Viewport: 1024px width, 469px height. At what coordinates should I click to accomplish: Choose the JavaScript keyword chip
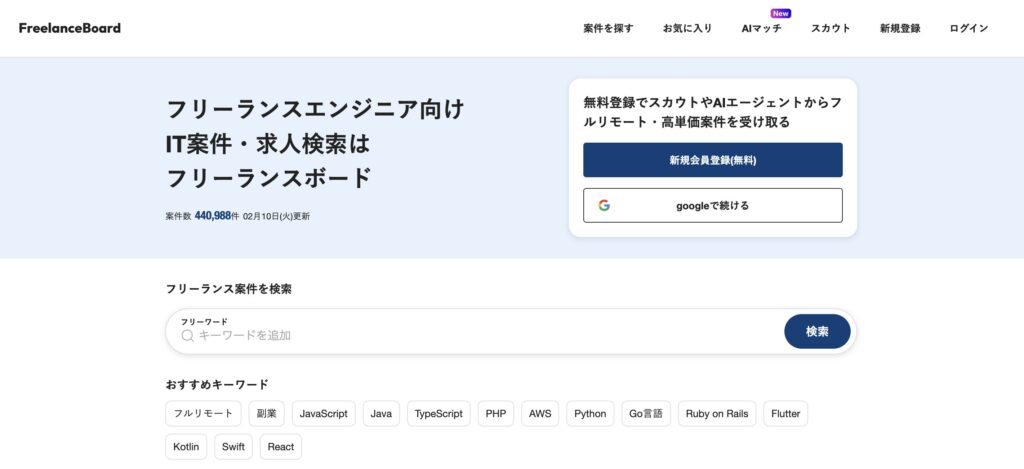(323, 413)
